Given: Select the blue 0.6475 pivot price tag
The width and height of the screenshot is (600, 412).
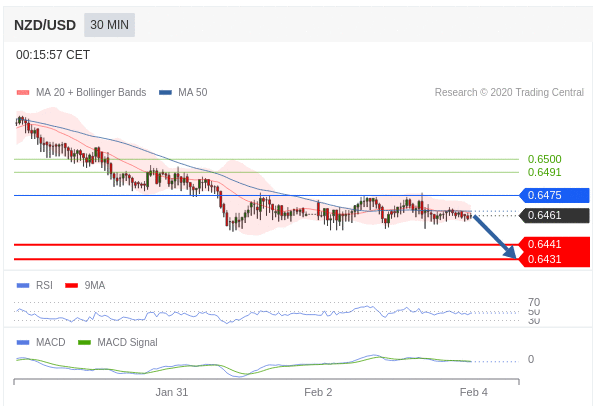Looking at the screenshot, I should point(554,195).
